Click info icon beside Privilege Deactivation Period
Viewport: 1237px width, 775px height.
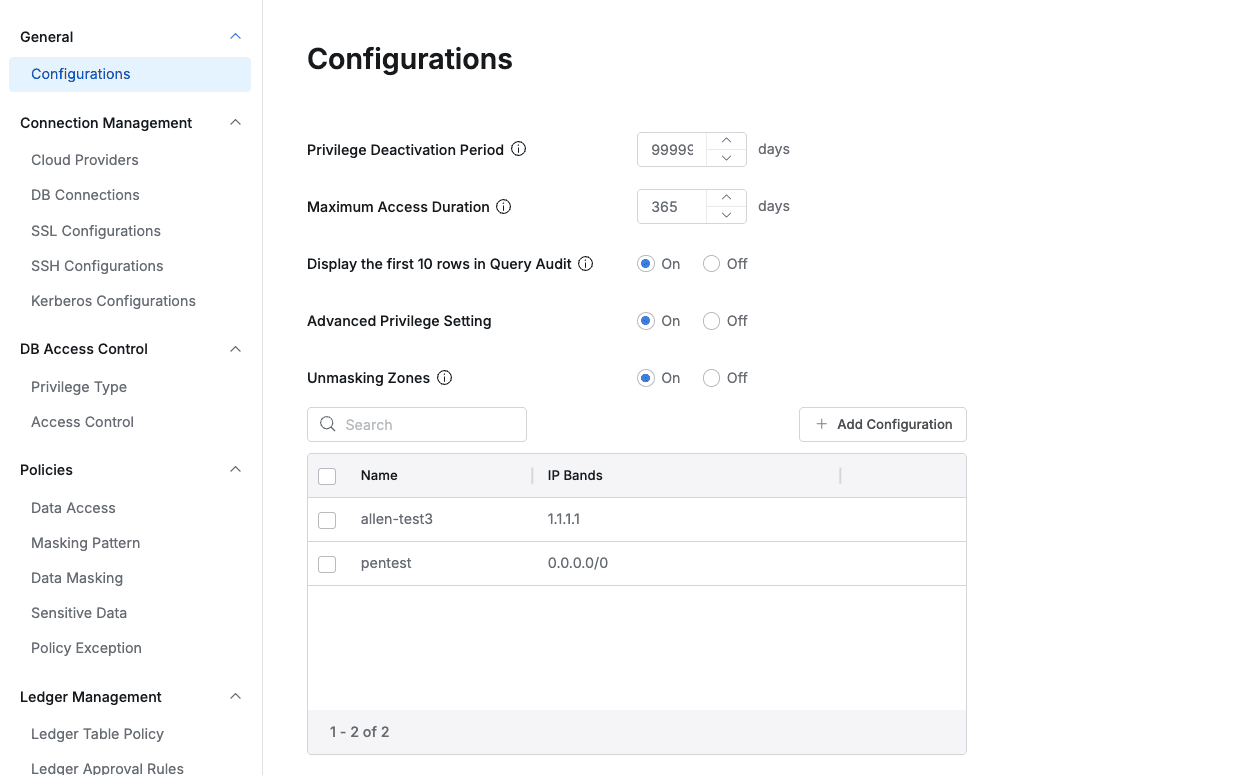click(x=519, y=149)
